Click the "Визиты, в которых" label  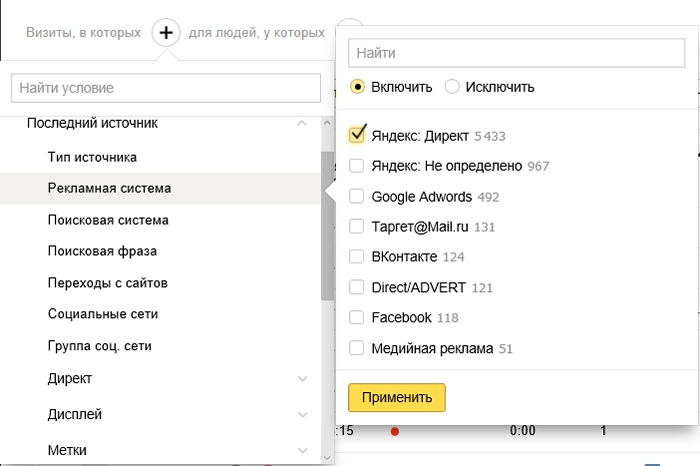tap(83, 33)
